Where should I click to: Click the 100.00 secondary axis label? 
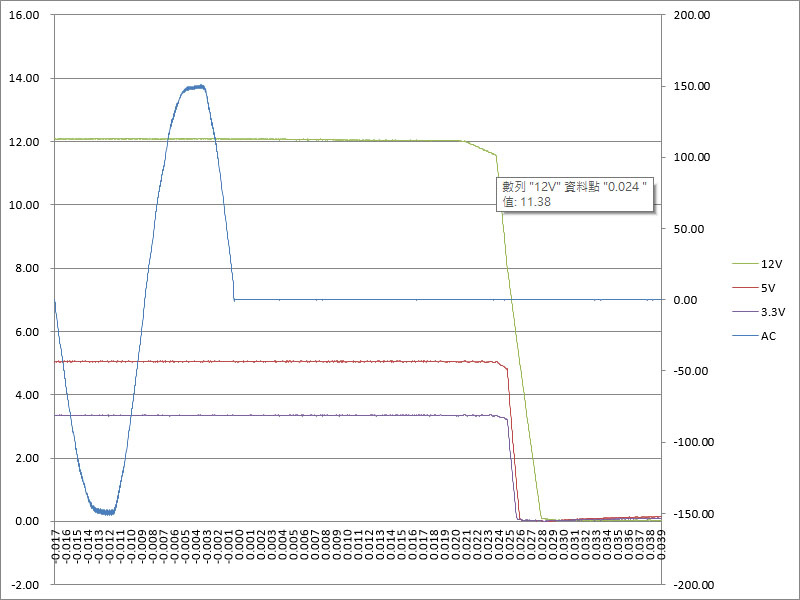pyautogui.click(x=692, y=157)
